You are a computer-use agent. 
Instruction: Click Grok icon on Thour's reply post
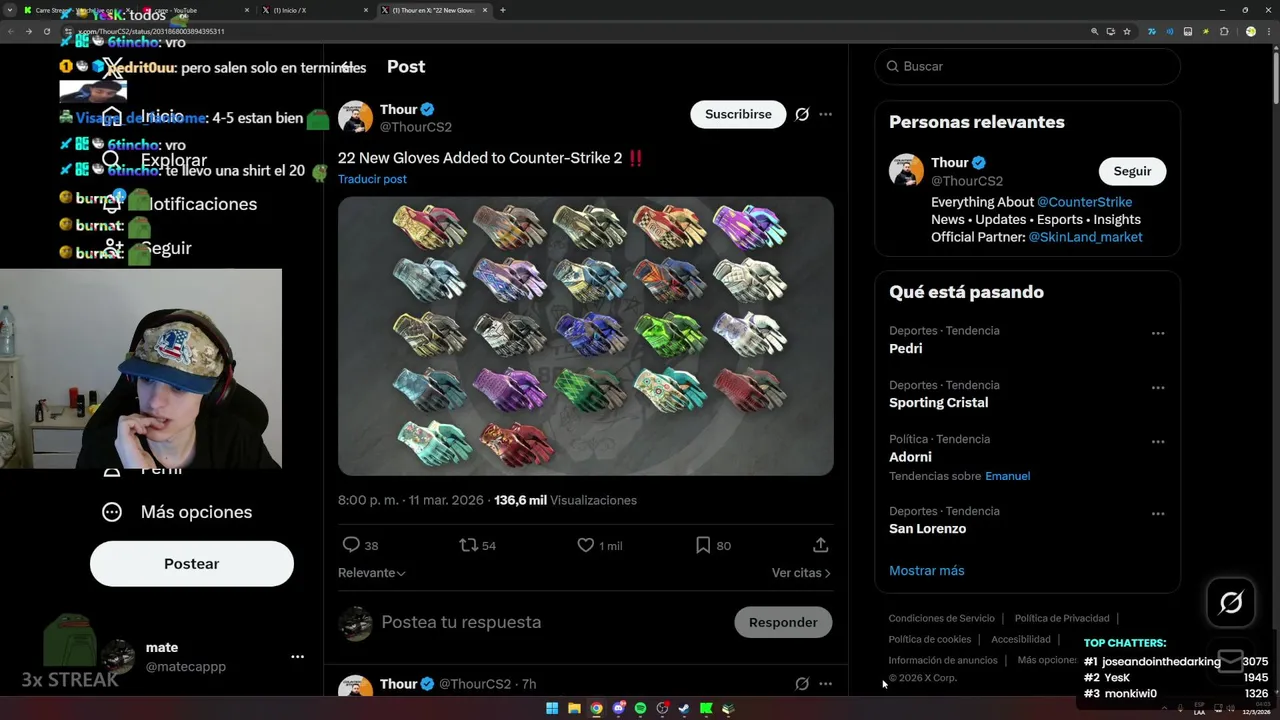801,684
